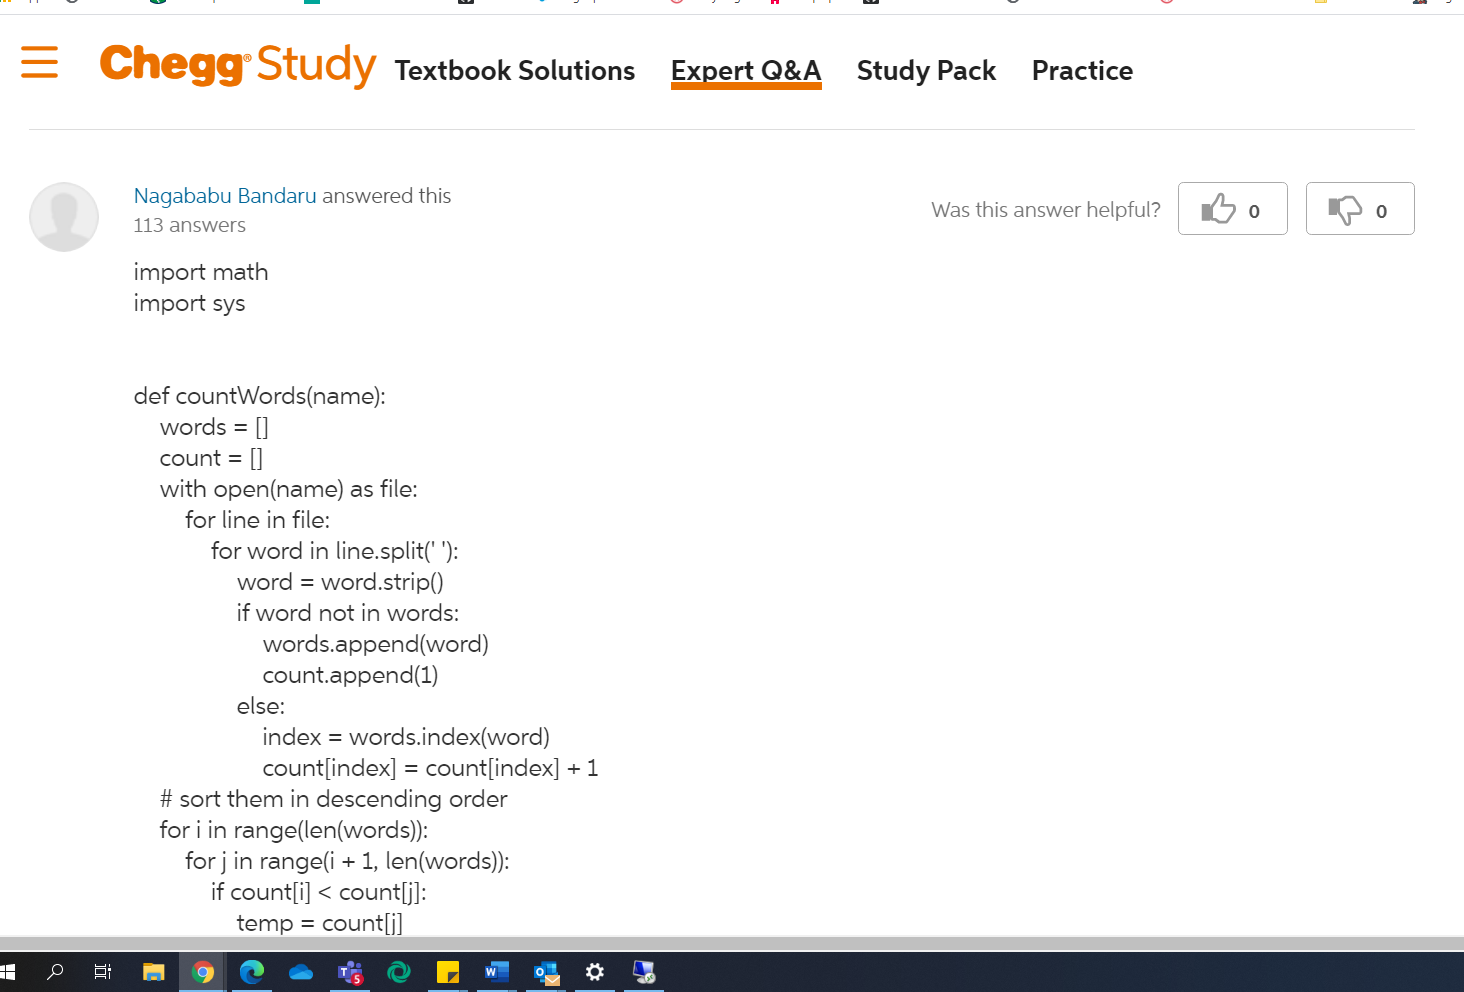Viewport: 1464px width, 992px height.
Task: Open the Textbook Solutions tab
Action: (x=515, y=71)
